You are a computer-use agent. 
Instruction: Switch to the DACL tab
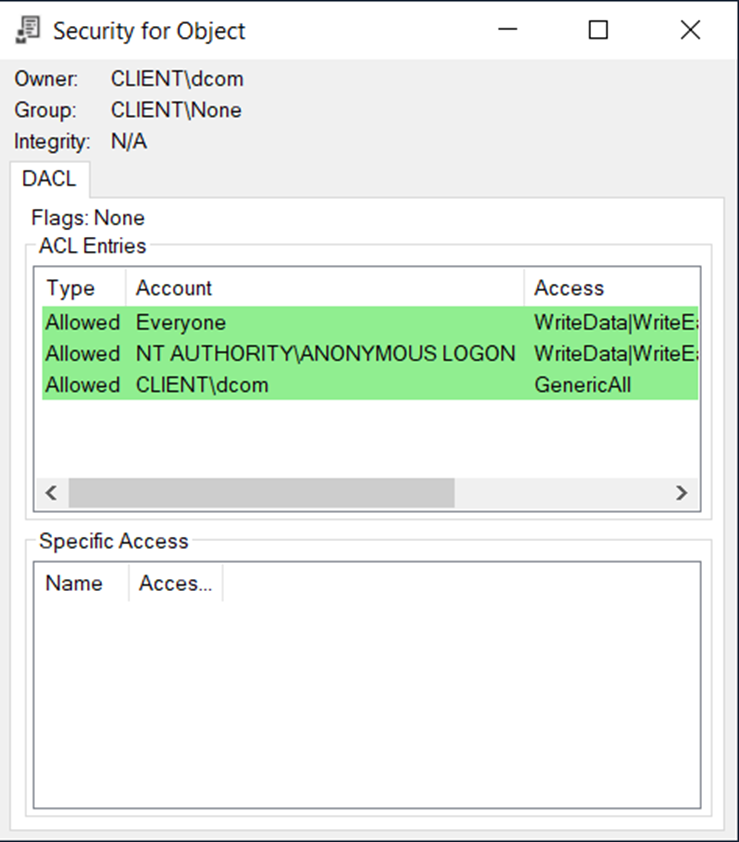(x=49, y=180)
